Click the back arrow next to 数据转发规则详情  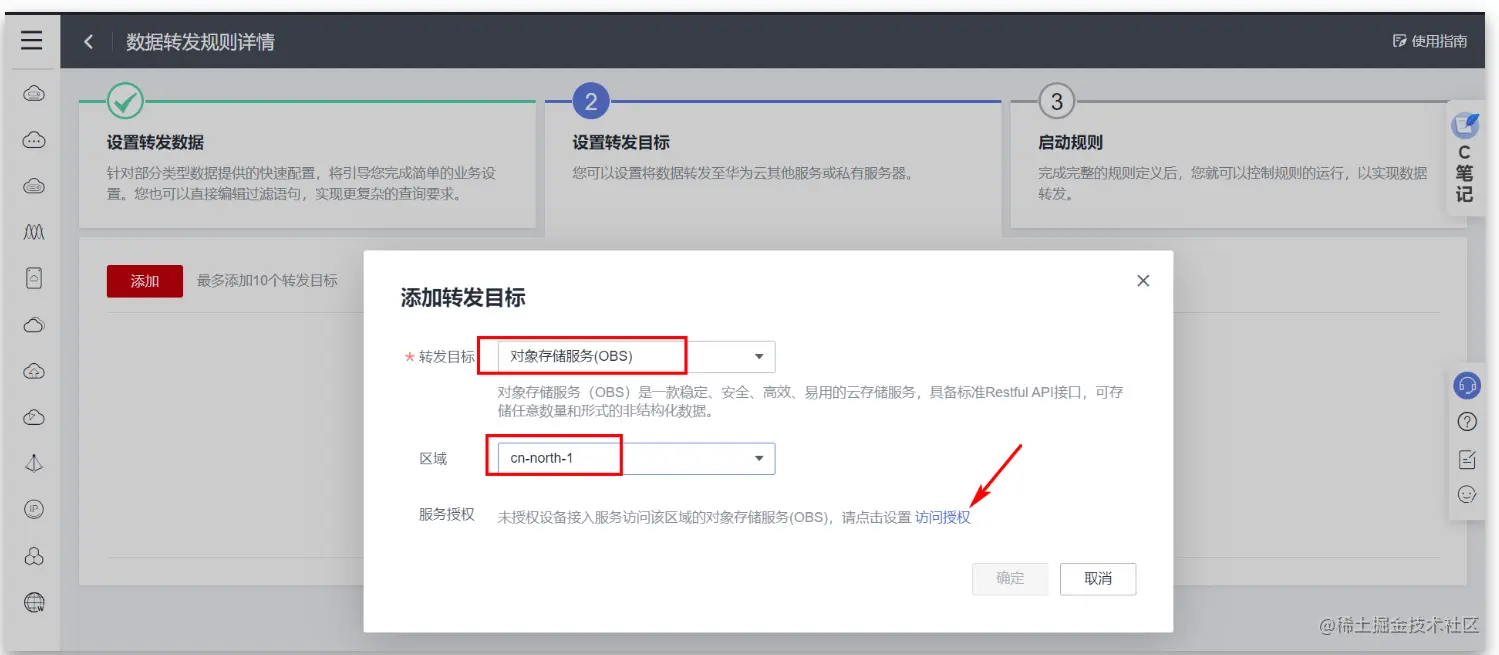click(x=88, y=41)
